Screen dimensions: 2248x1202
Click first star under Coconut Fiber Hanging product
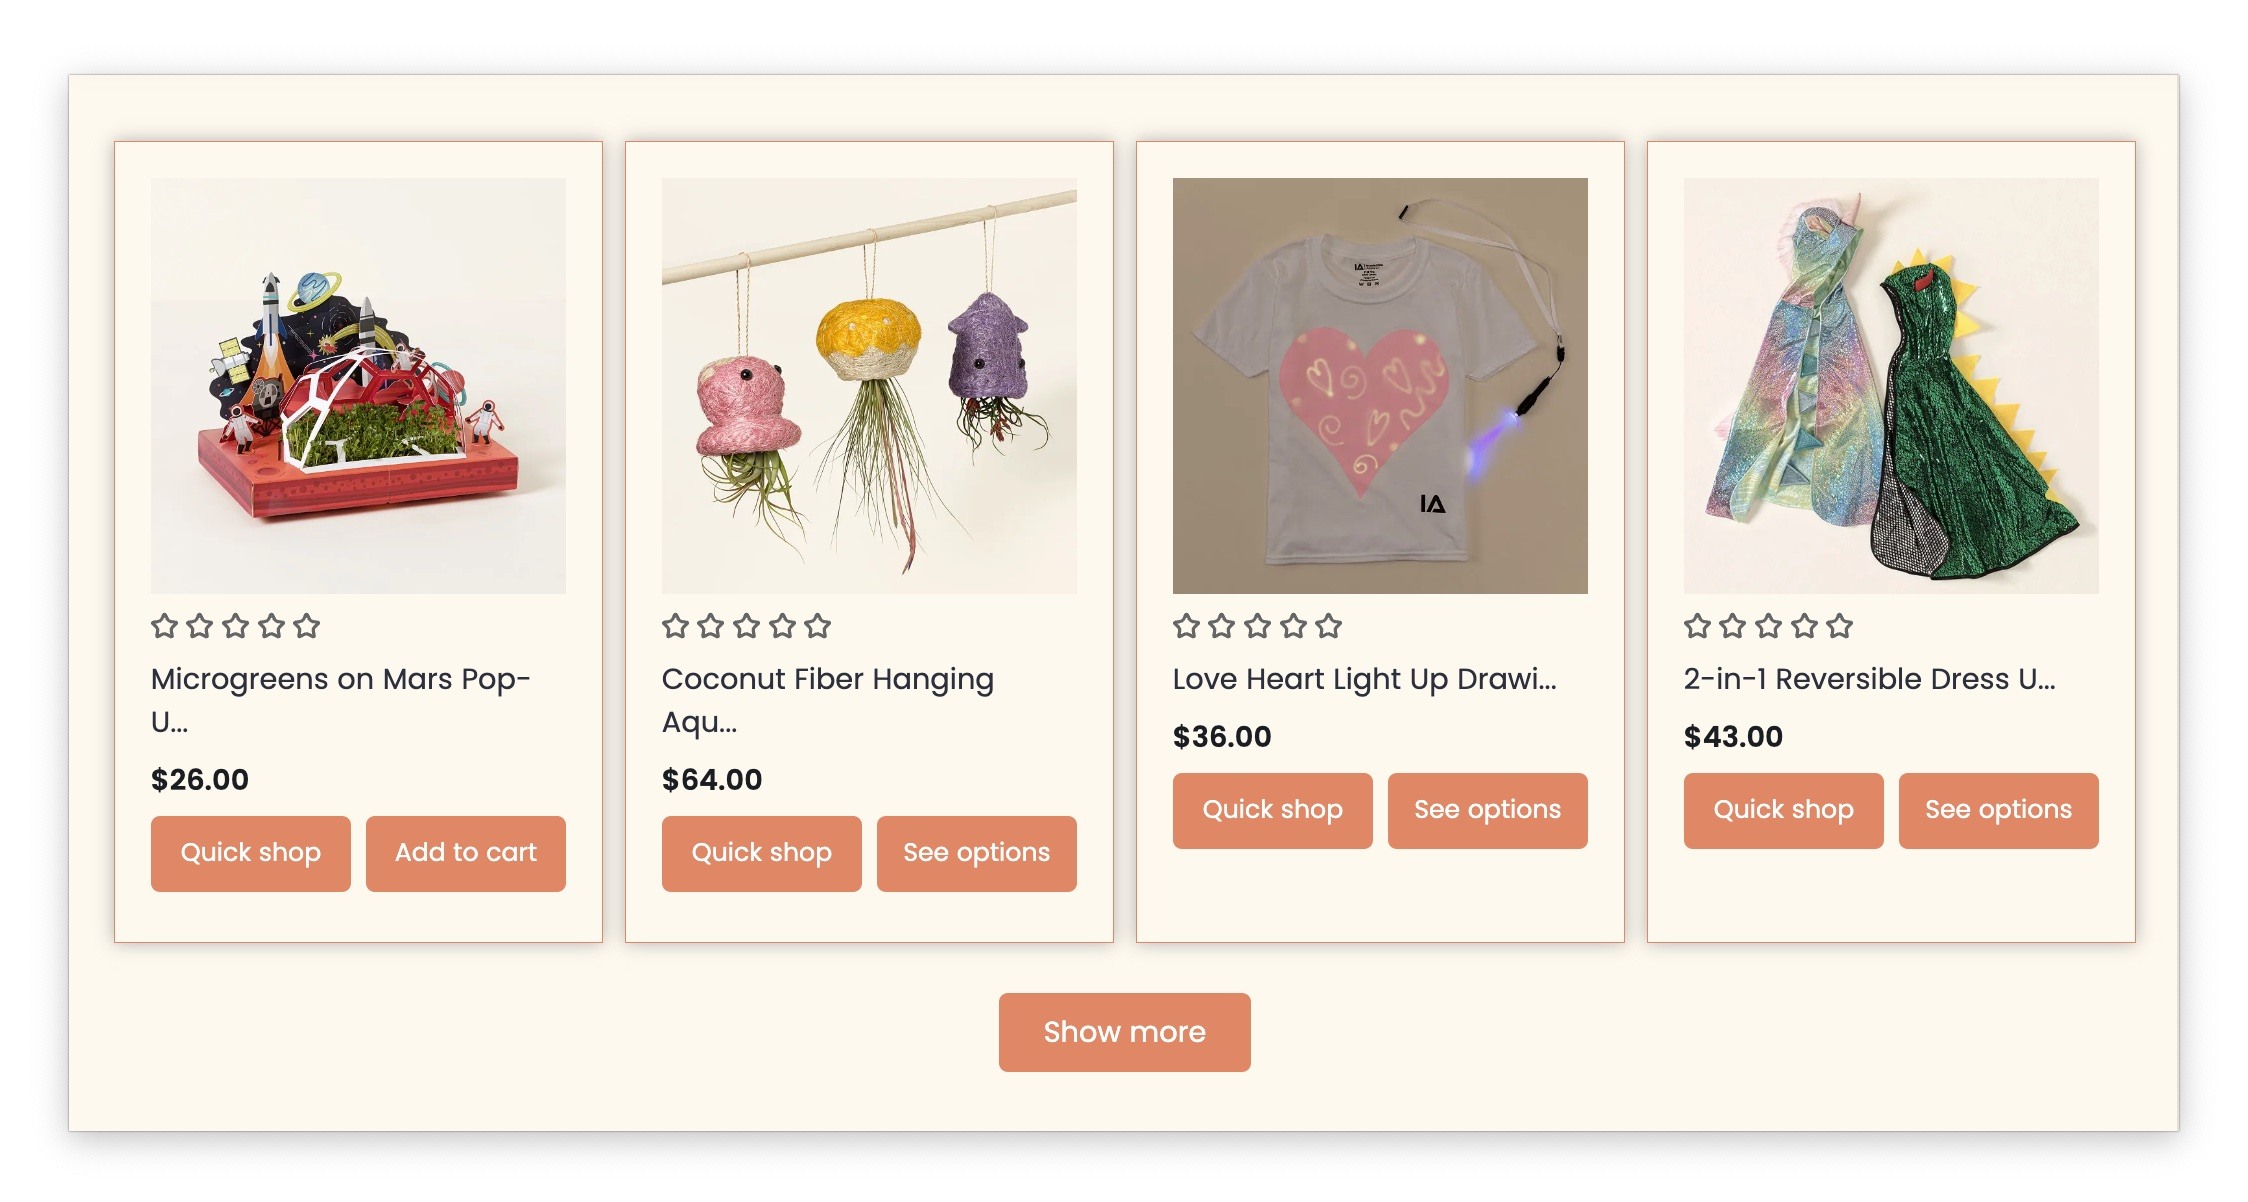click(675, 627)
